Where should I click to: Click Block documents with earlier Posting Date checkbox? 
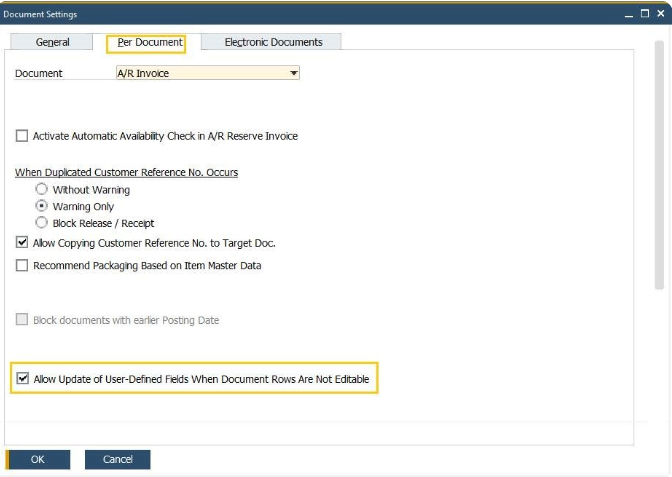coord(22,320)
